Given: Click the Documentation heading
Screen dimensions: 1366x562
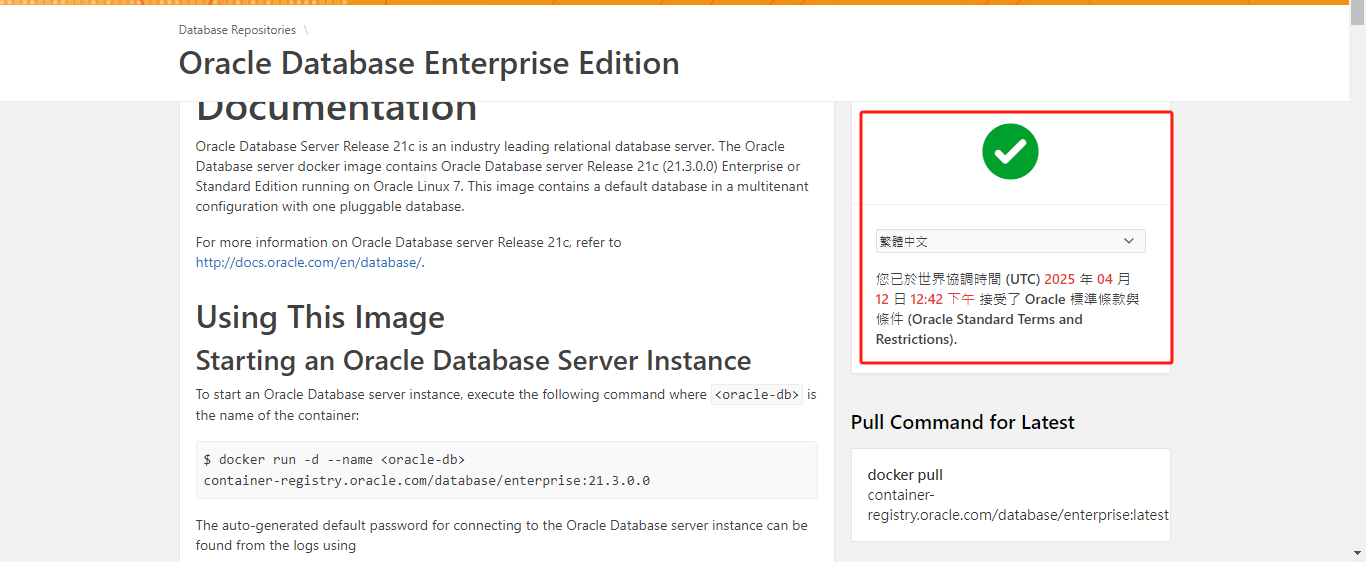Looking at the screenshot, I should 336,110.
